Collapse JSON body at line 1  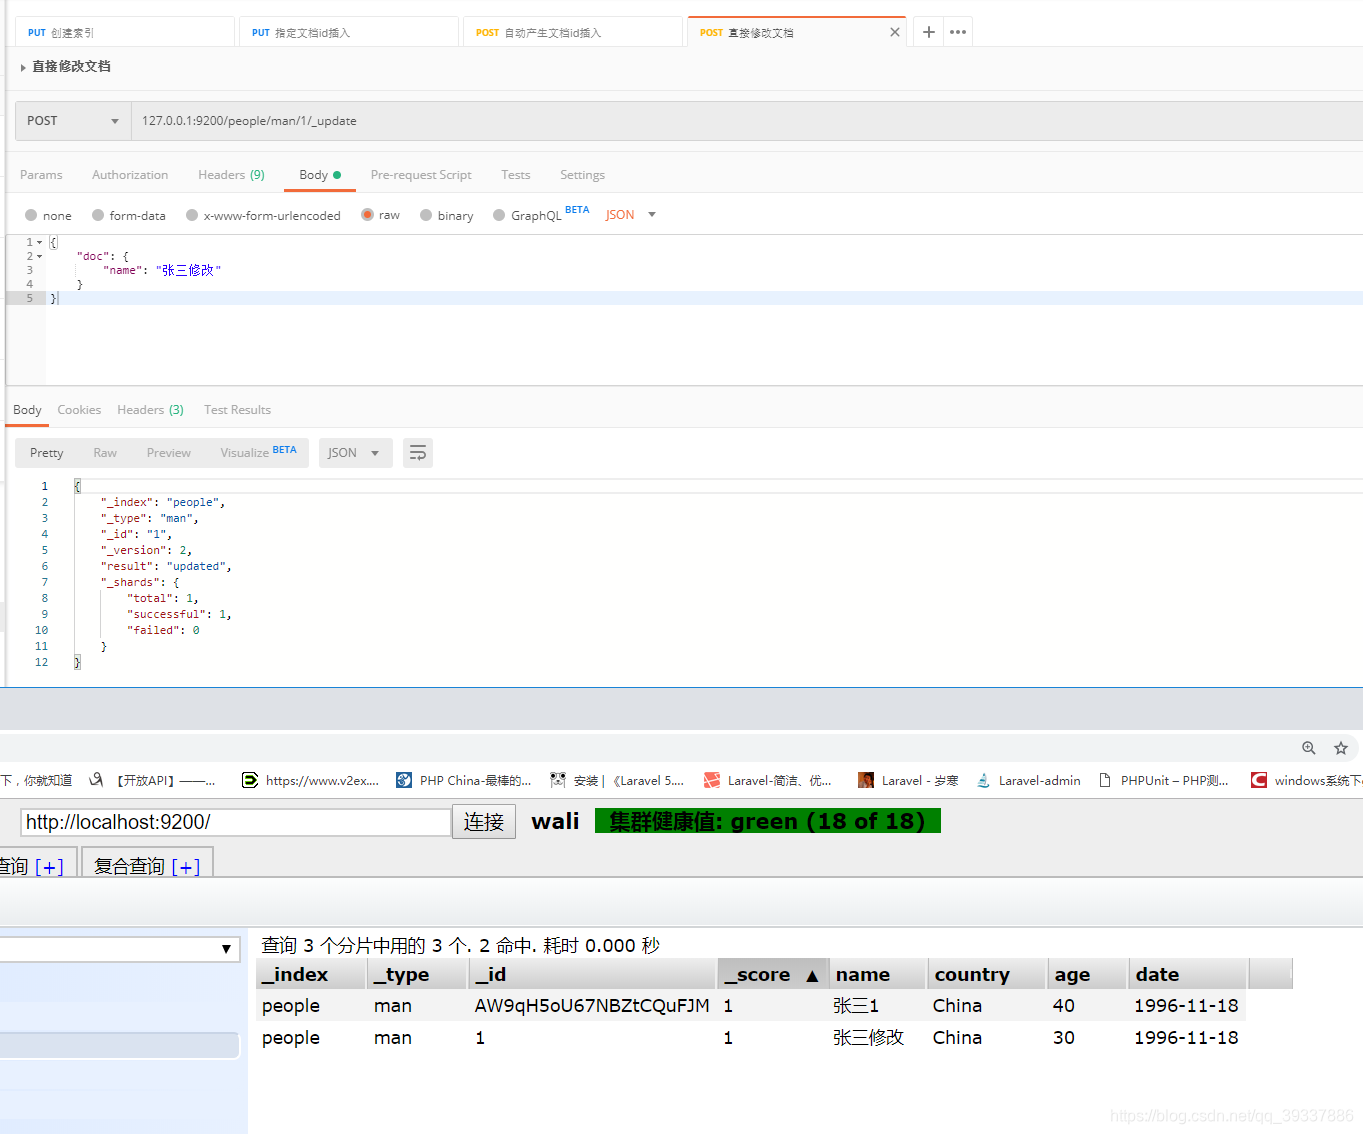pos(40,242)
